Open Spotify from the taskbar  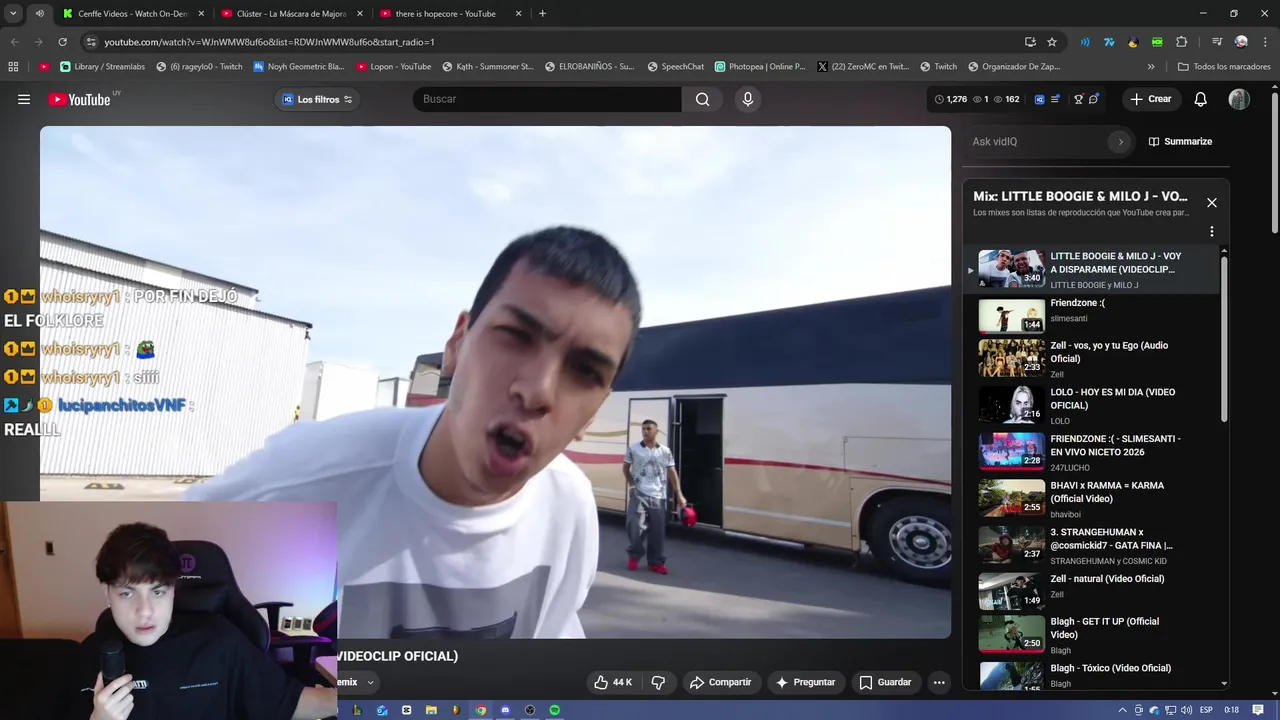pos(554,710)
